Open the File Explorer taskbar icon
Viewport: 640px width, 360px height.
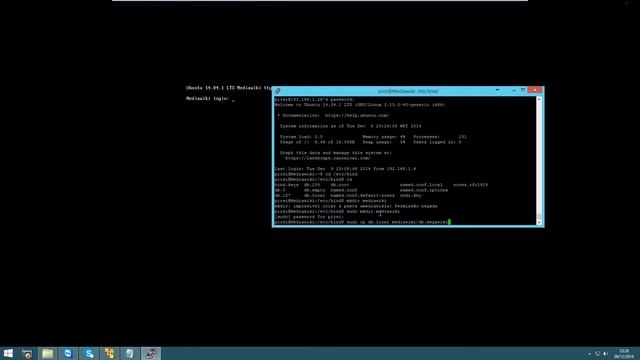point(47,353)
